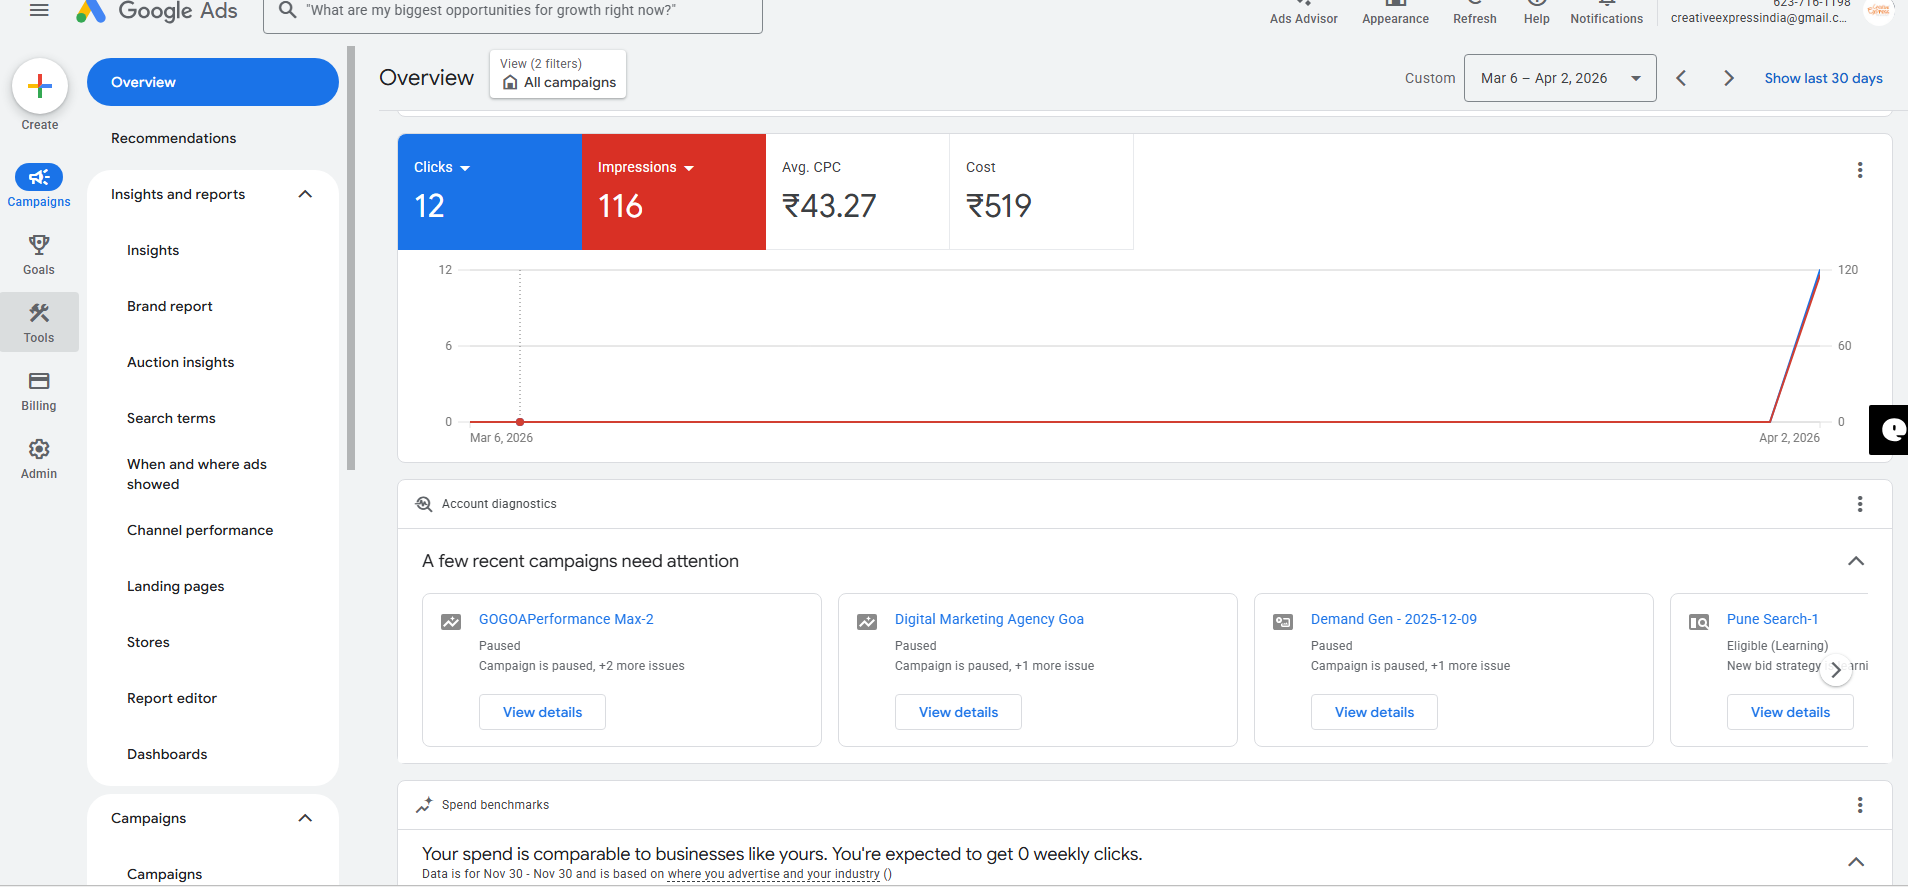This screenshot has height=887, width=1908.
Task: Open Ads Advisor
Action: click(1303, 12)
